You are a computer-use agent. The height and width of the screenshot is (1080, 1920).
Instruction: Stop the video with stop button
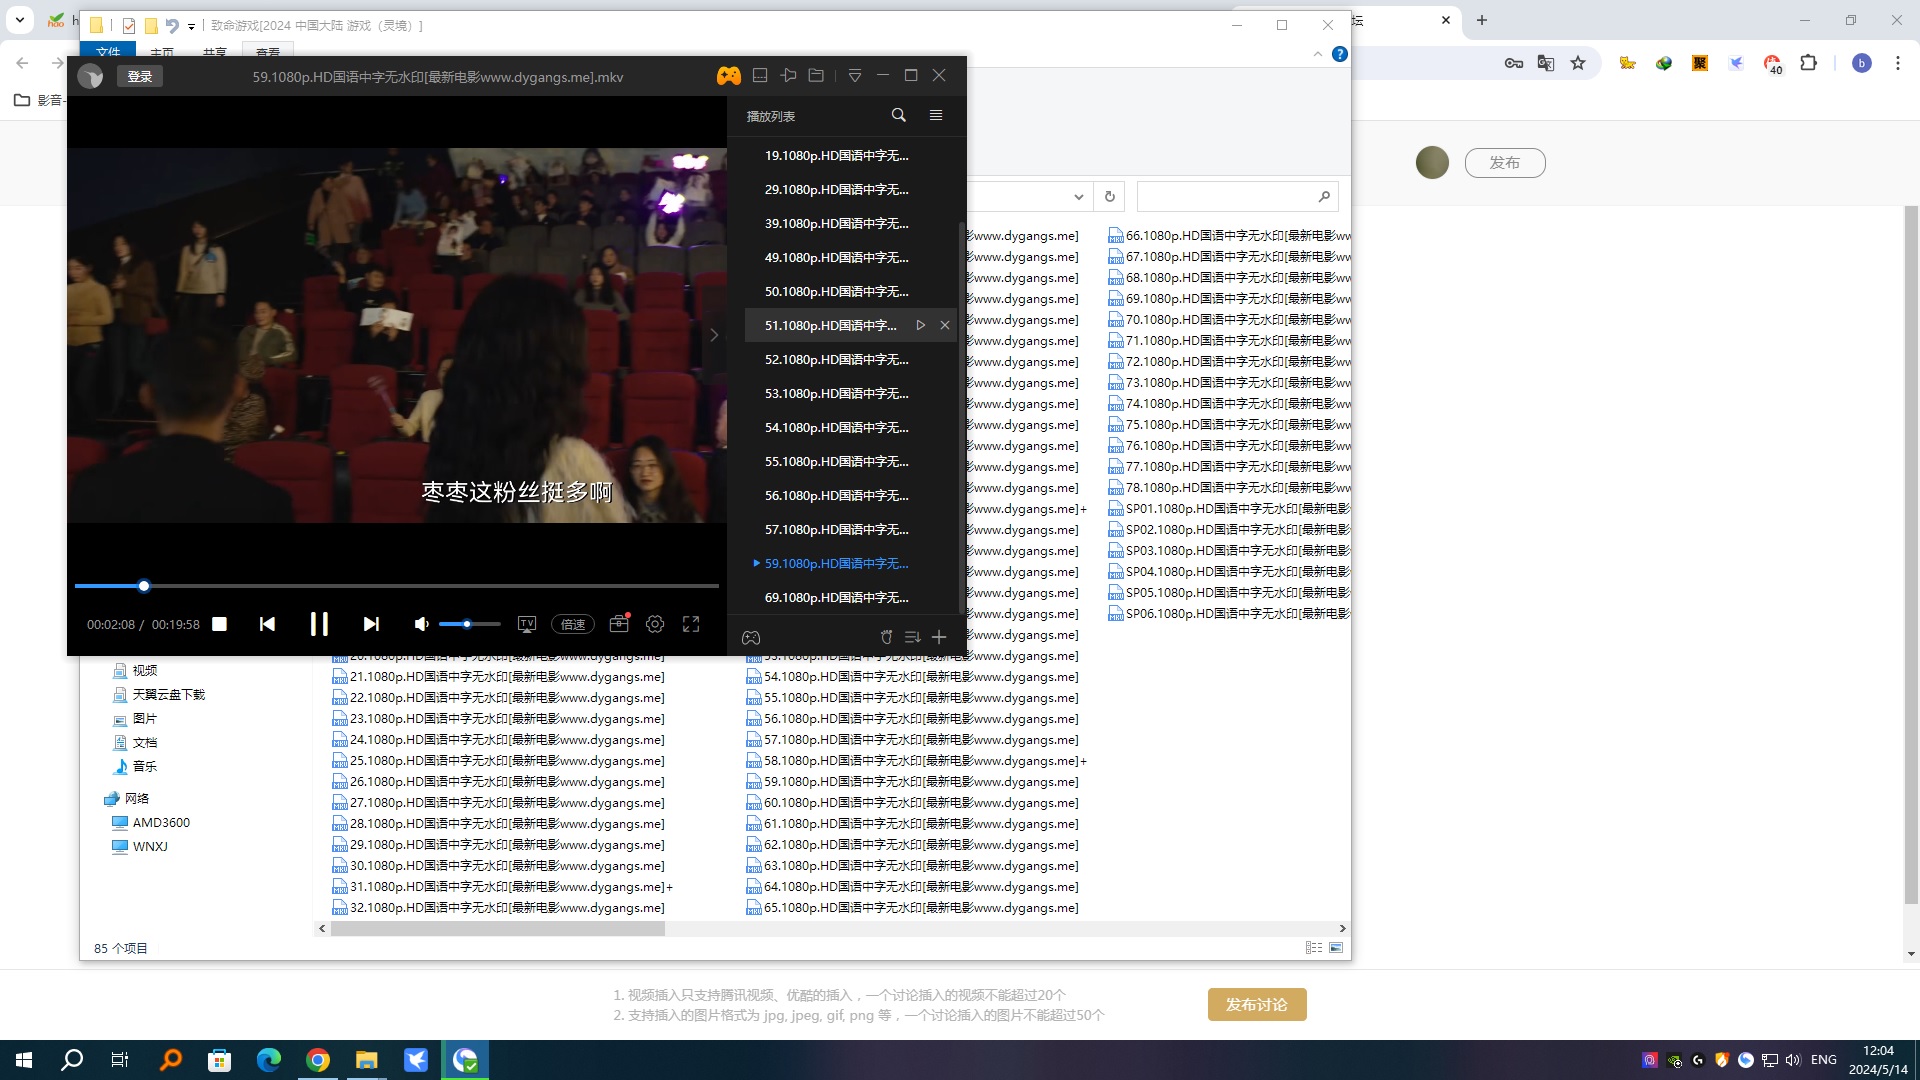pyautogui.click(x=220, y=624)
